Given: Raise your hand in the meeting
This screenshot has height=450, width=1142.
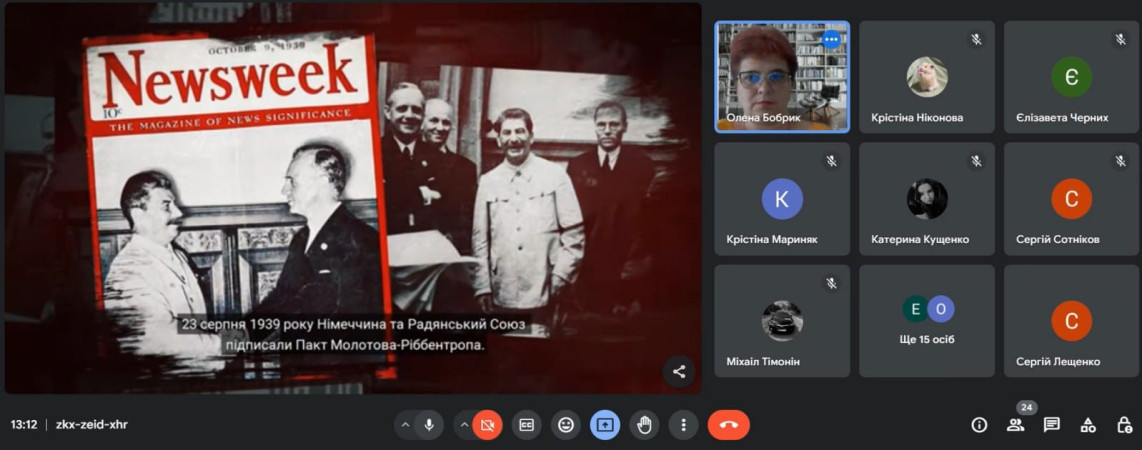Looking at the screenshot, I should (x=644, y=425).
